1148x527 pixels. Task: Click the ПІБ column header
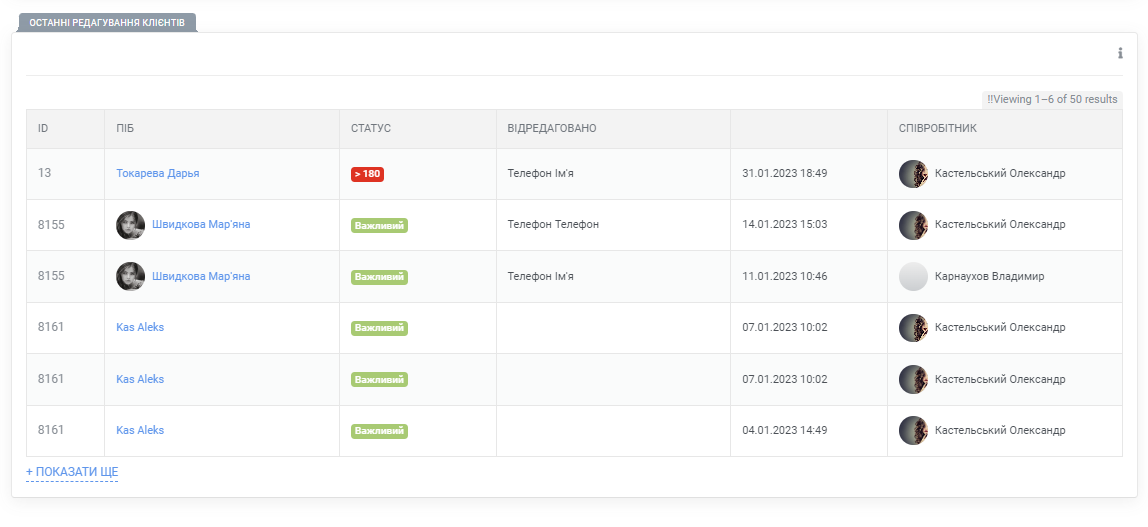pyautogui.click(x=125, y=129)
